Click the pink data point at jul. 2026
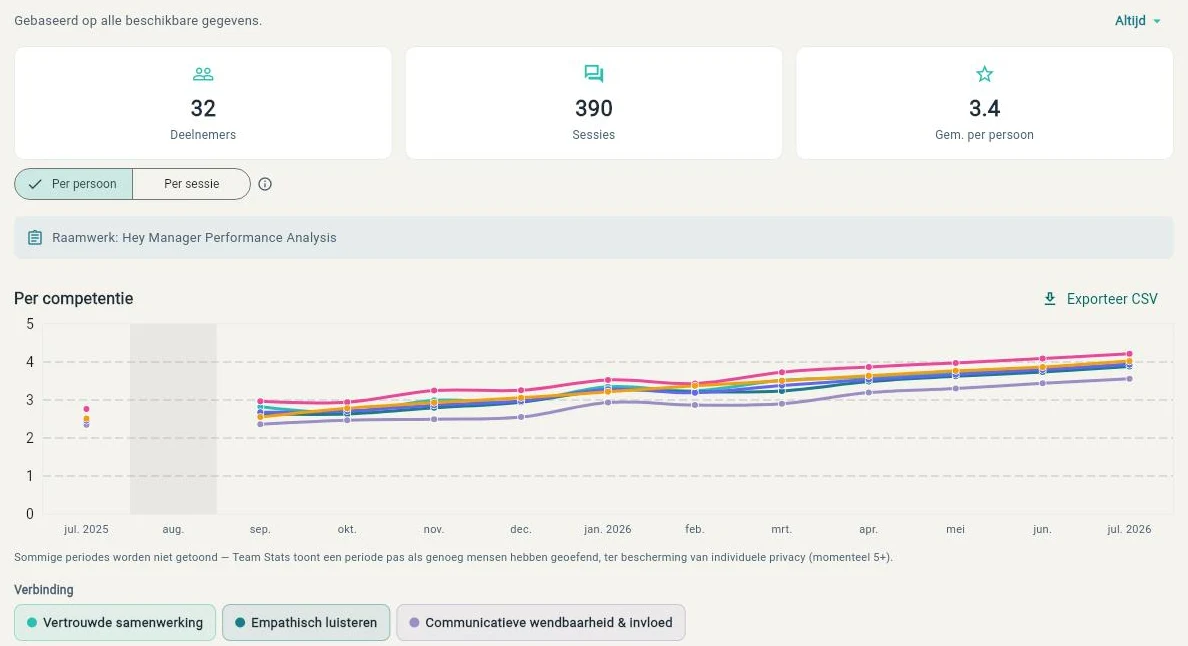 click(1129, 354)
